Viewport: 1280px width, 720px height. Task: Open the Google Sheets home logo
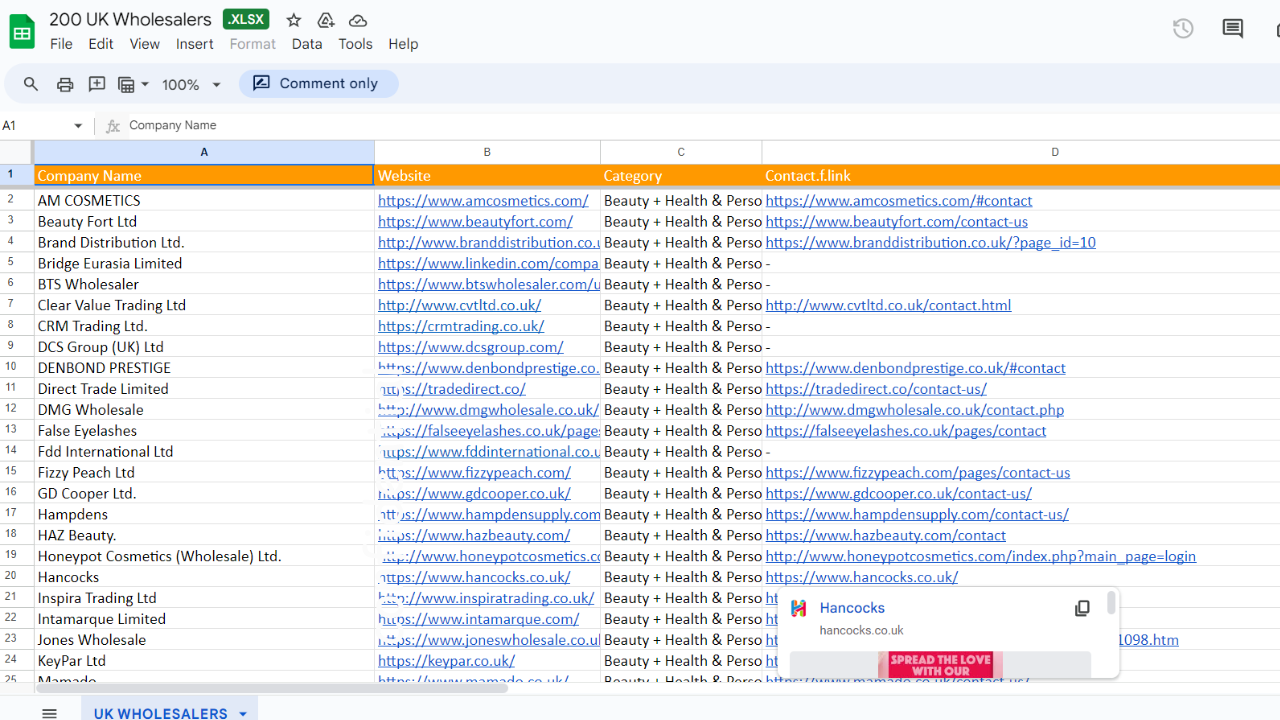pyautogui.click(x=22, y=31)
